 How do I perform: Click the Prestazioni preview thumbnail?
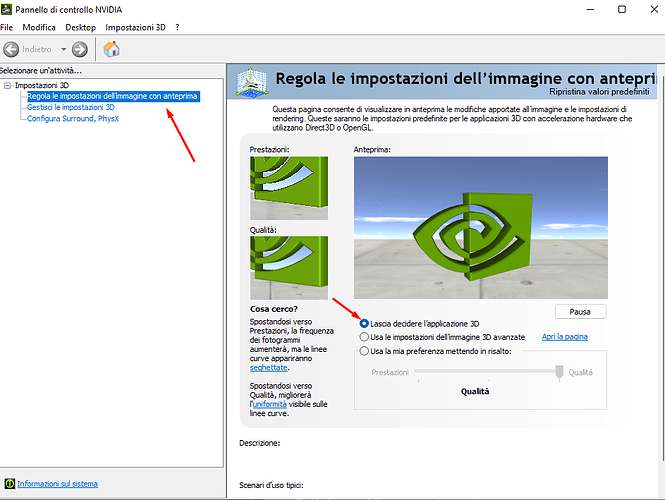289,188
